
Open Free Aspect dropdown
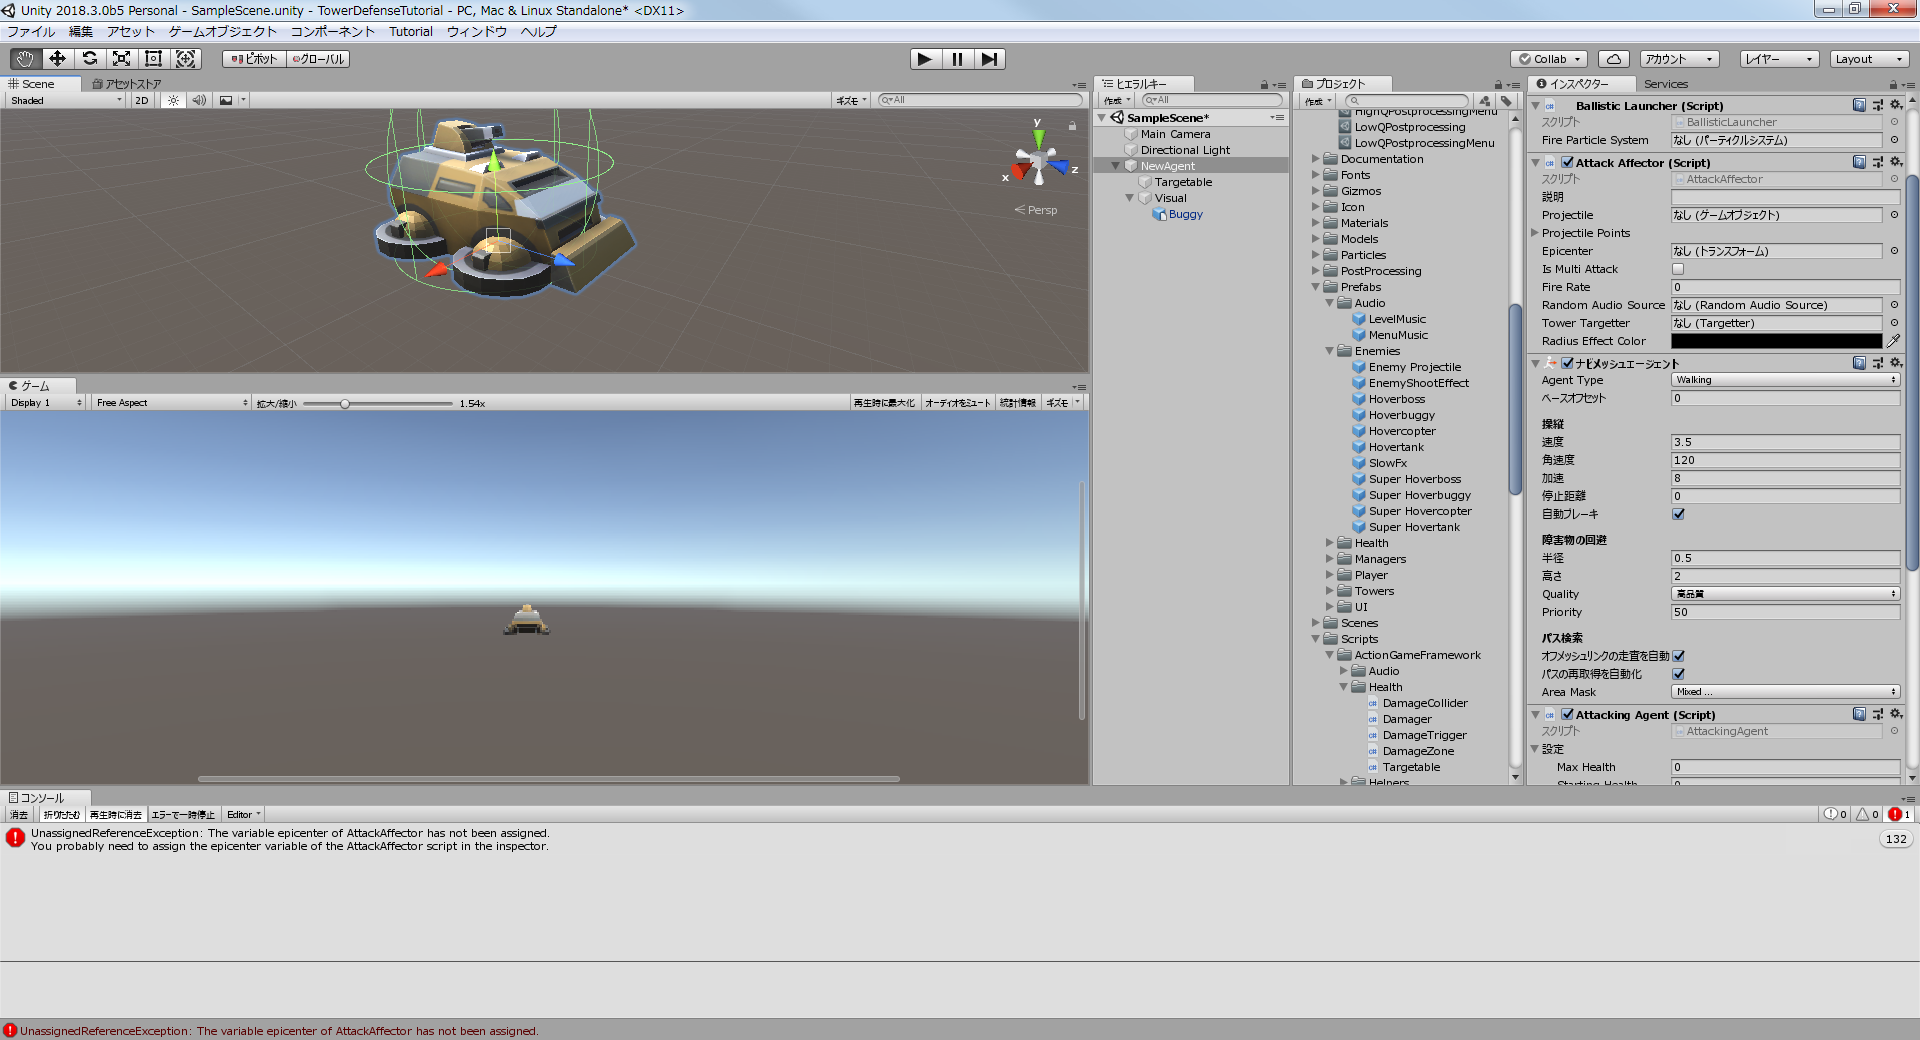pyautogui.click(x=171, y=403)
